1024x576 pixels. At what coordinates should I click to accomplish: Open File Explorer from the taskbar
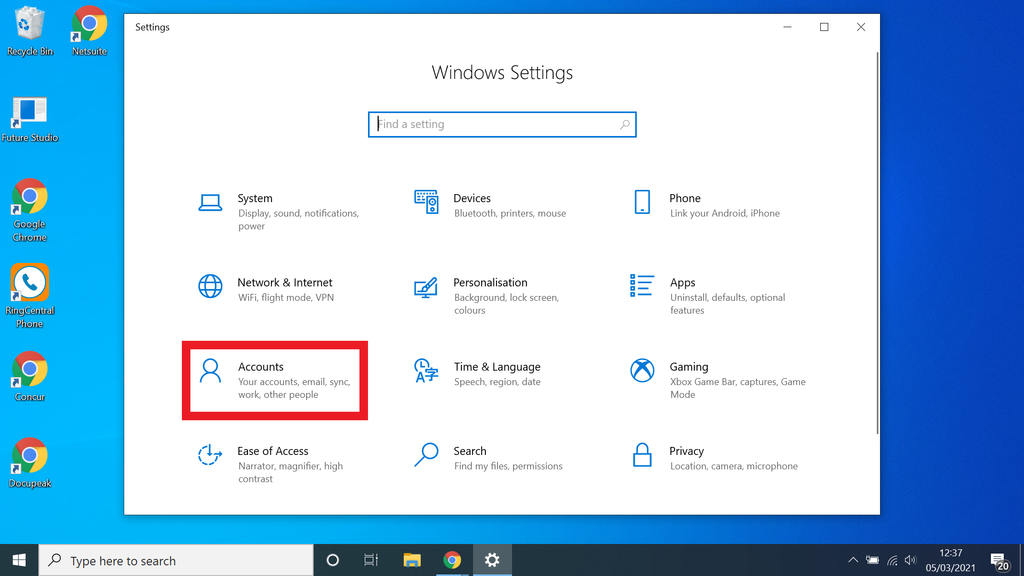(412, 560)
